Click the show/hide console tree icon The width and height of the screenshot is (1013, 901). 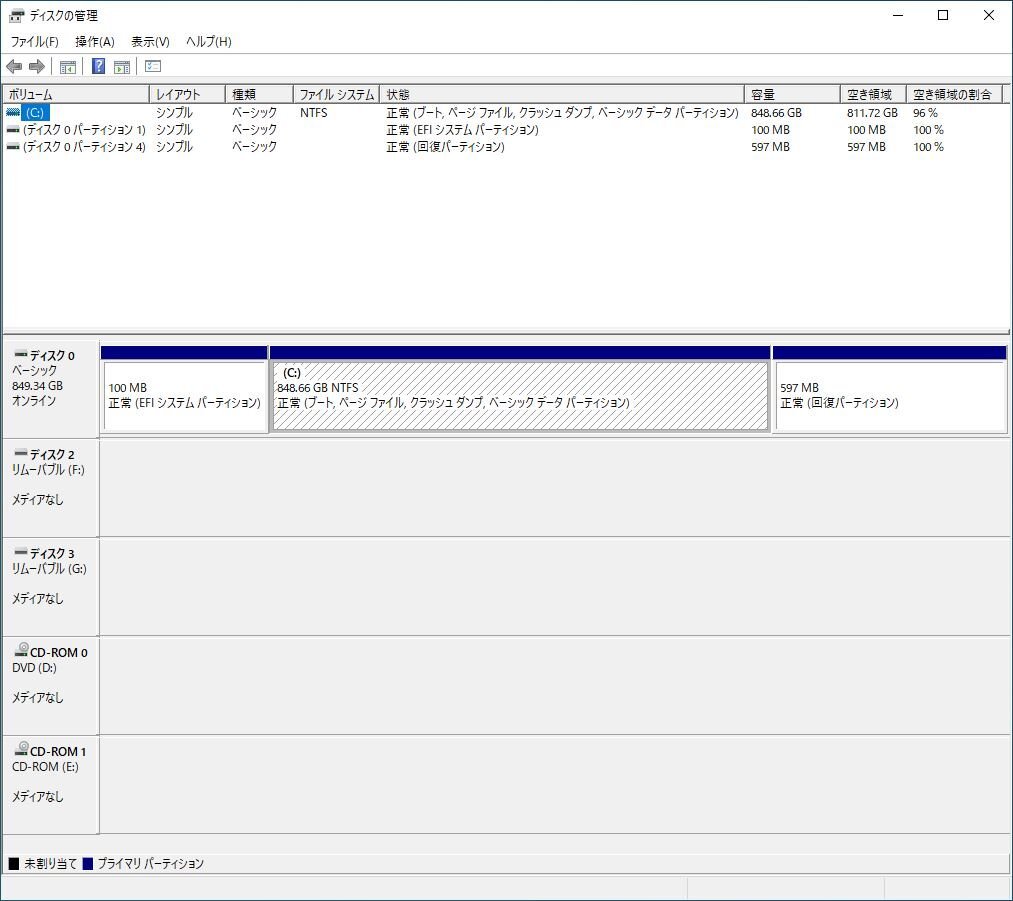[68, 67]
